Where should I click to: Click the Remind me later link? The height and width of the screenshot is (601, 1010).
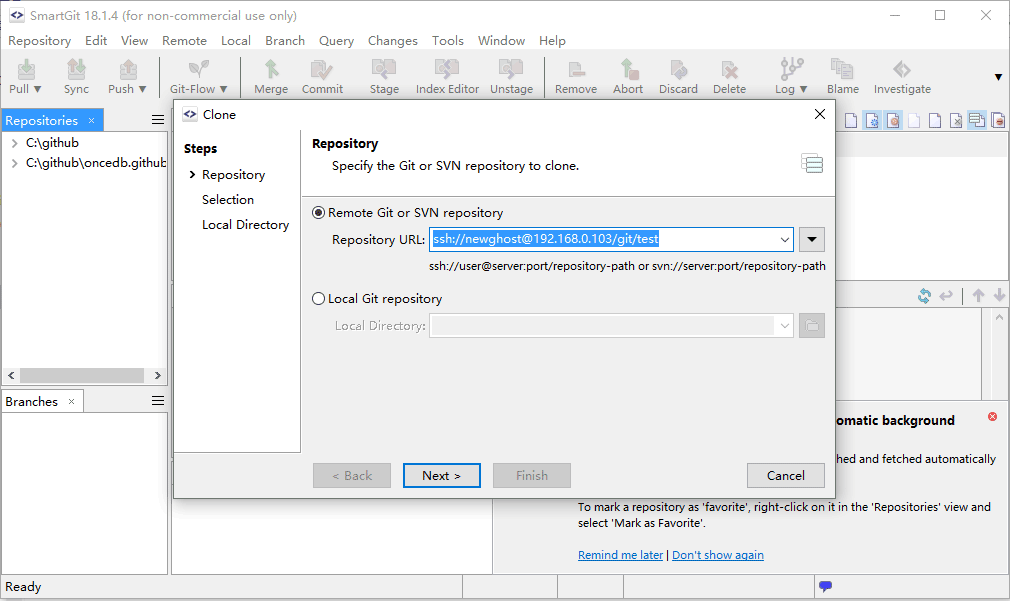tap(620, 555)
